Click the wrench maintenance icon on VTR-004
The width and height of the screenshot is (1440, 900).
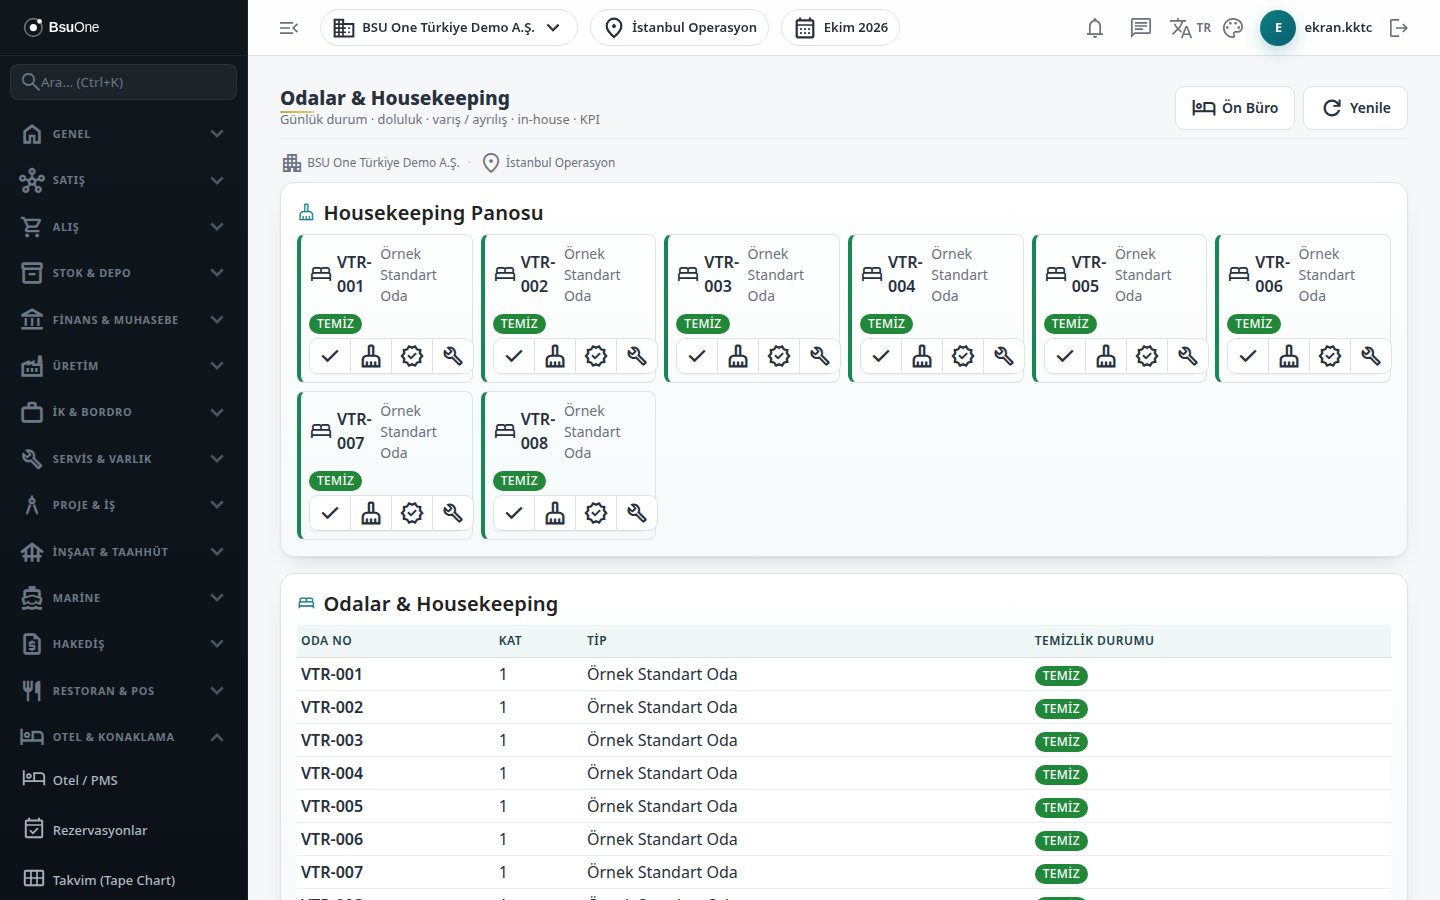(x=1004, y=356)
